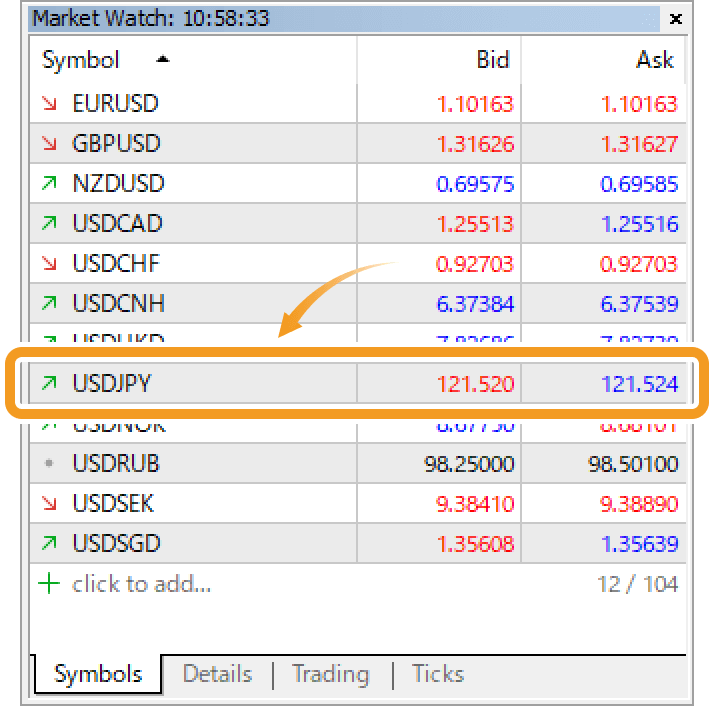
Task: Click the NZDUSD green up-arrow icon
Action: pos(49,184)
